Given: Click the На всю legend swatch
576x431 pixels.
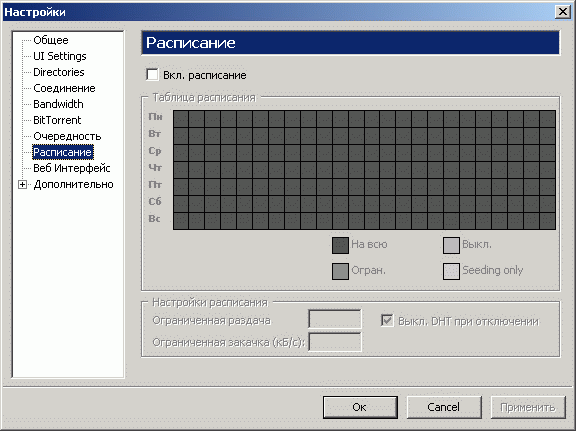Looking at the screenshot, I should [340, 245].
